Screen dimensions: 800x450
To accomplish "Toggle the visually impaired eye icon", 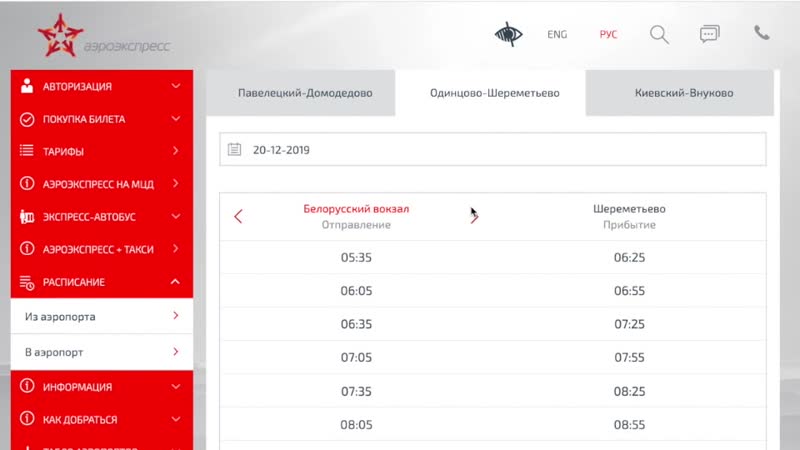I will tap(509, 34).
